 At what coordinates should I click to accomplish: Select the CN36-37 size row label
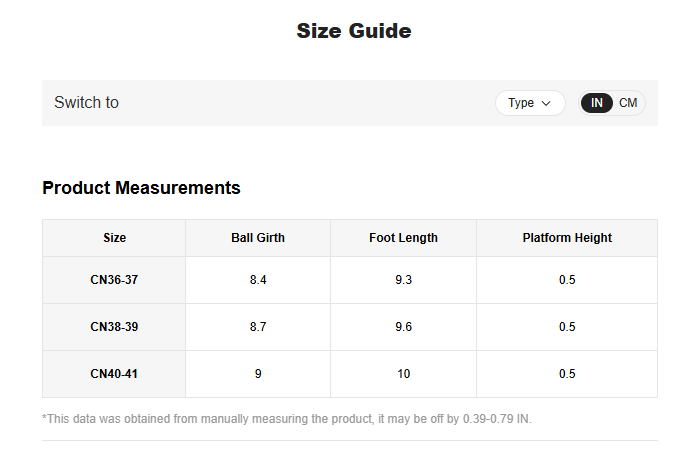[x=114, y=280]
